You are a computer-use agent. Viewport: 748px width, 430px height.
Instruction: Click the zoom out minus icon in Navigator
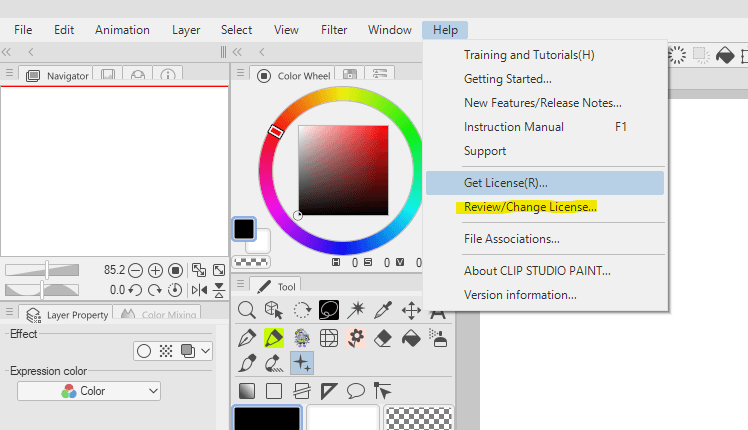(136, 270)
